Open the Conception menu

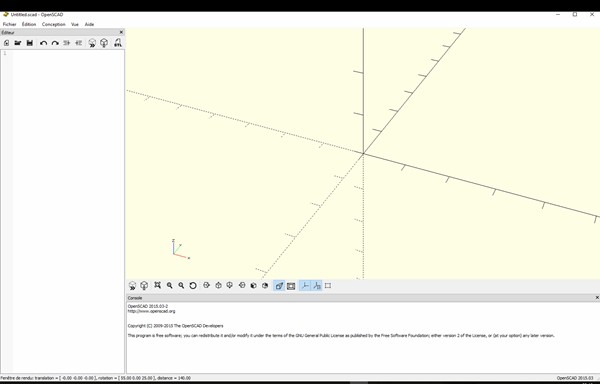point(54,24)
